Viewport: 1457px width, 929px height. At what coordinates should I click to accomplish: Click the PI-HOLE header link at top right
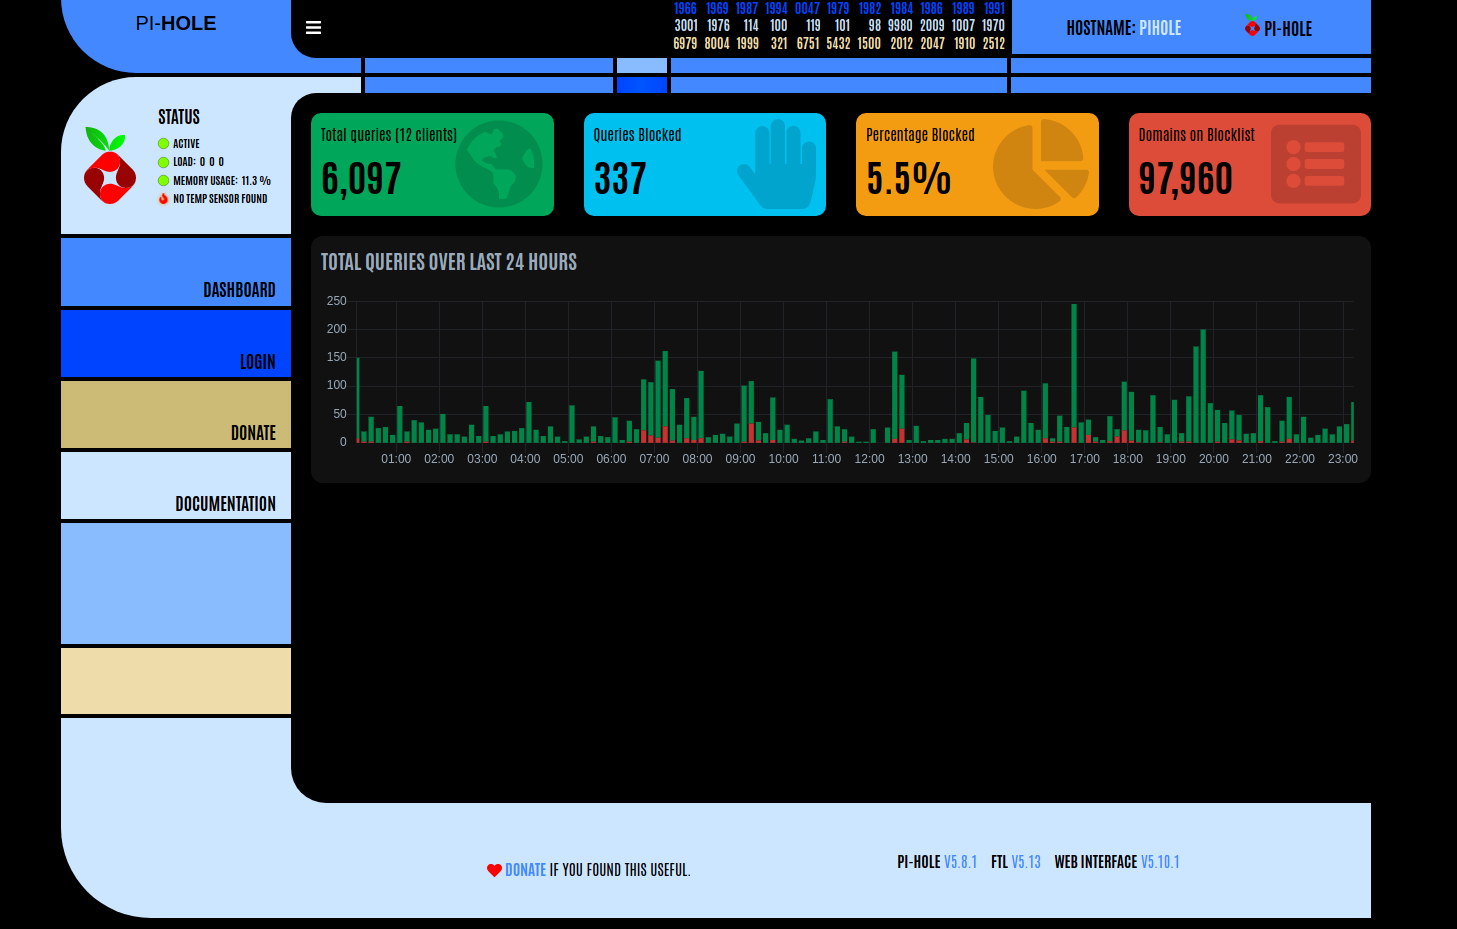pos(1278,28)
